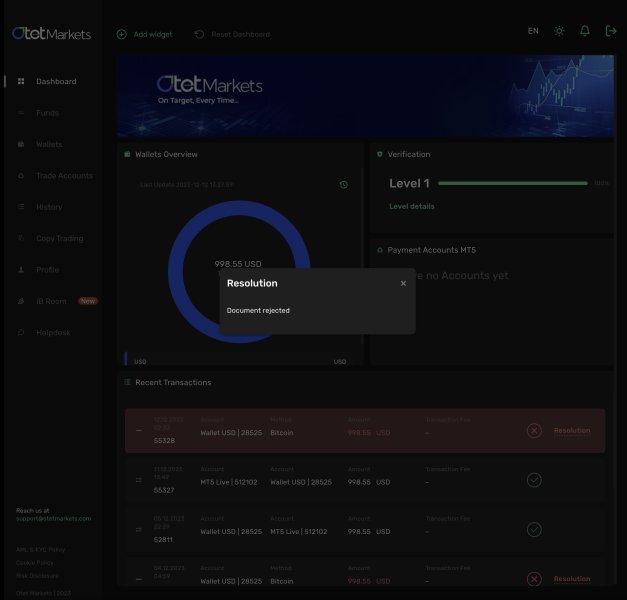Open Funds in sidebar
This screenshot has height=600, width=627.
48,113
